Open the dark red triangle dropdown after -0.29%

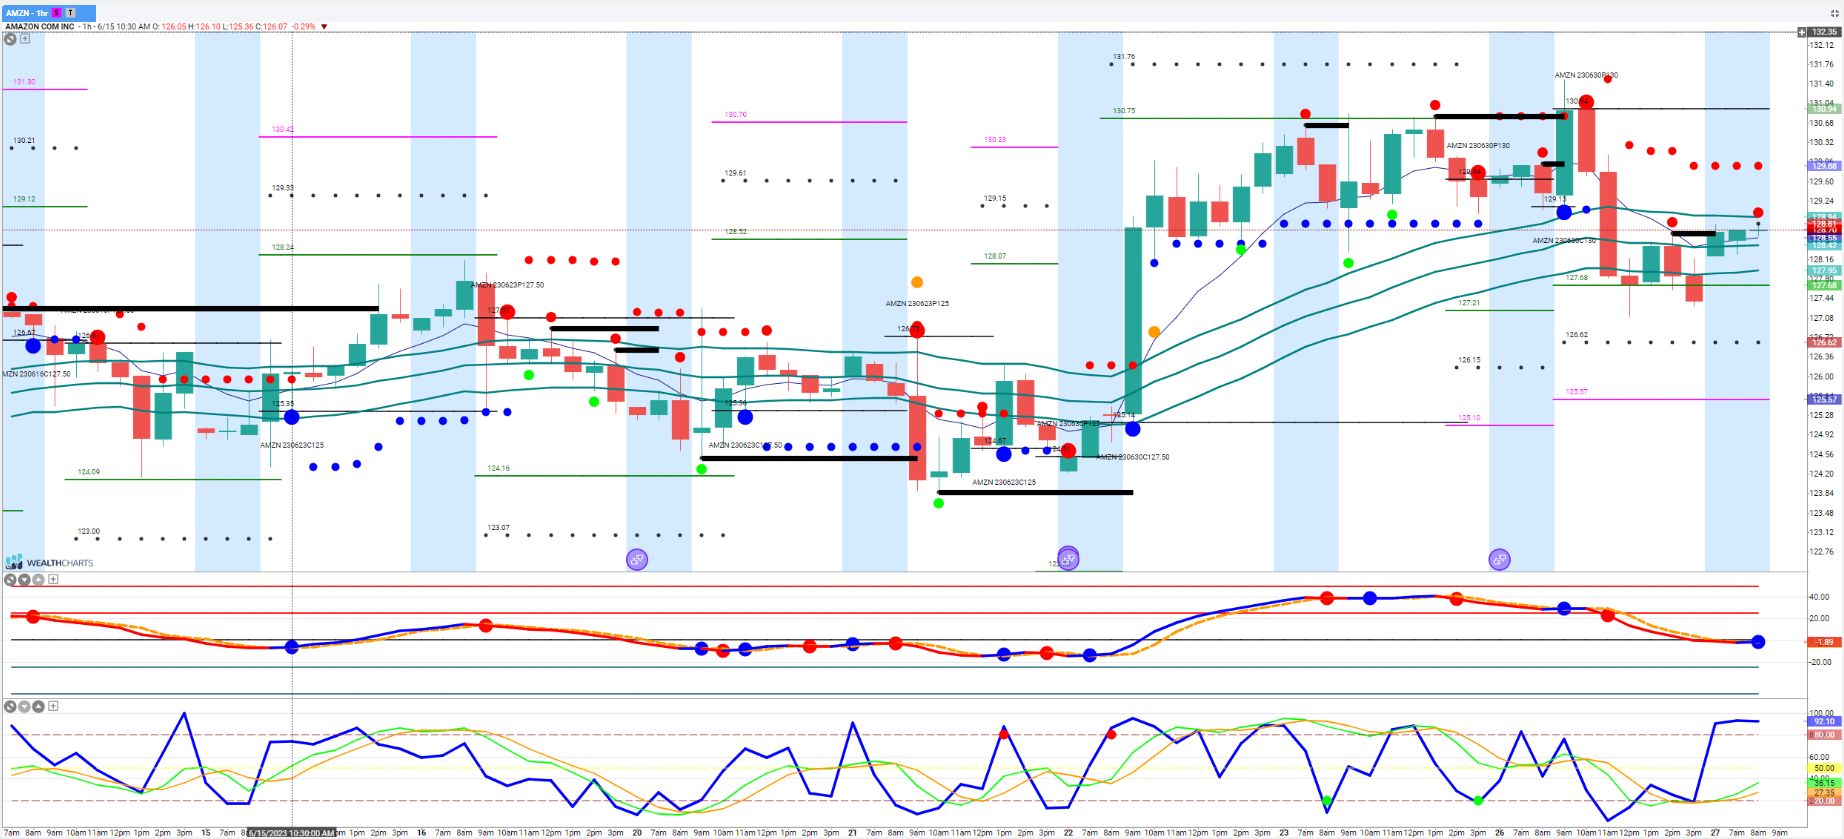coord(324,27)
